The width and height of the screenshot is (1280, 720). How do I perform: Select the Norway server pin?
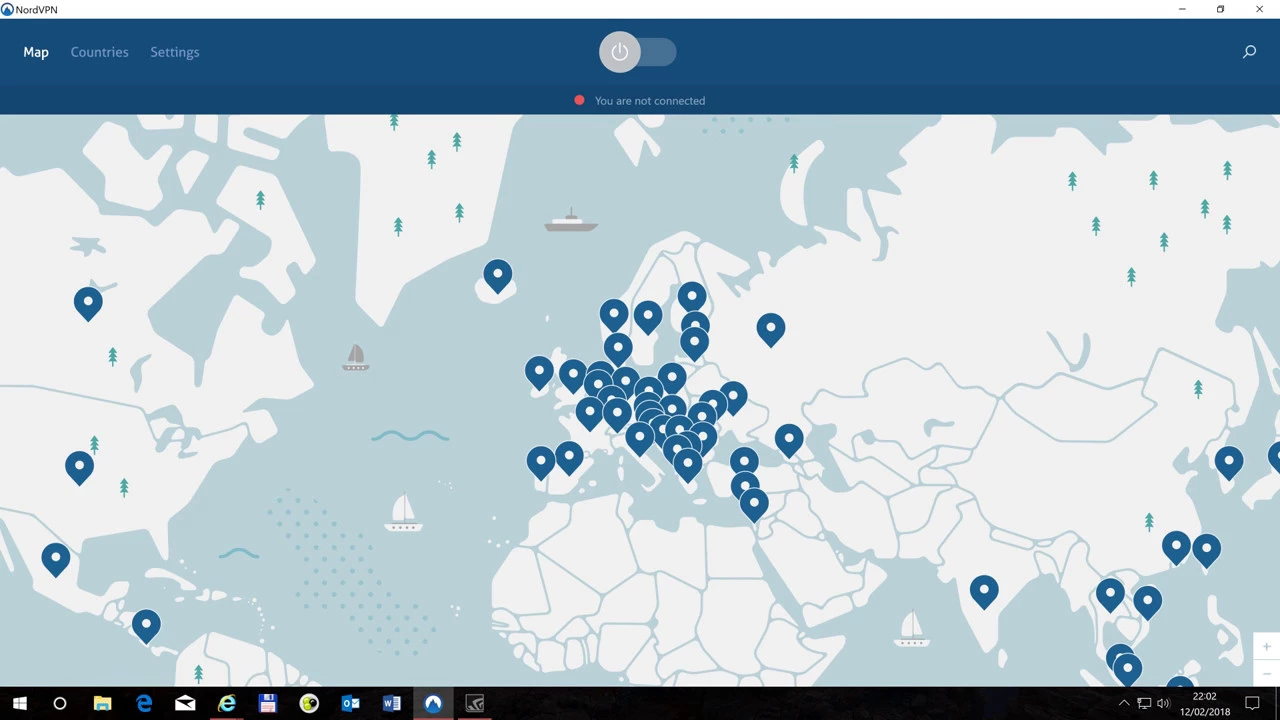point(614,315)
